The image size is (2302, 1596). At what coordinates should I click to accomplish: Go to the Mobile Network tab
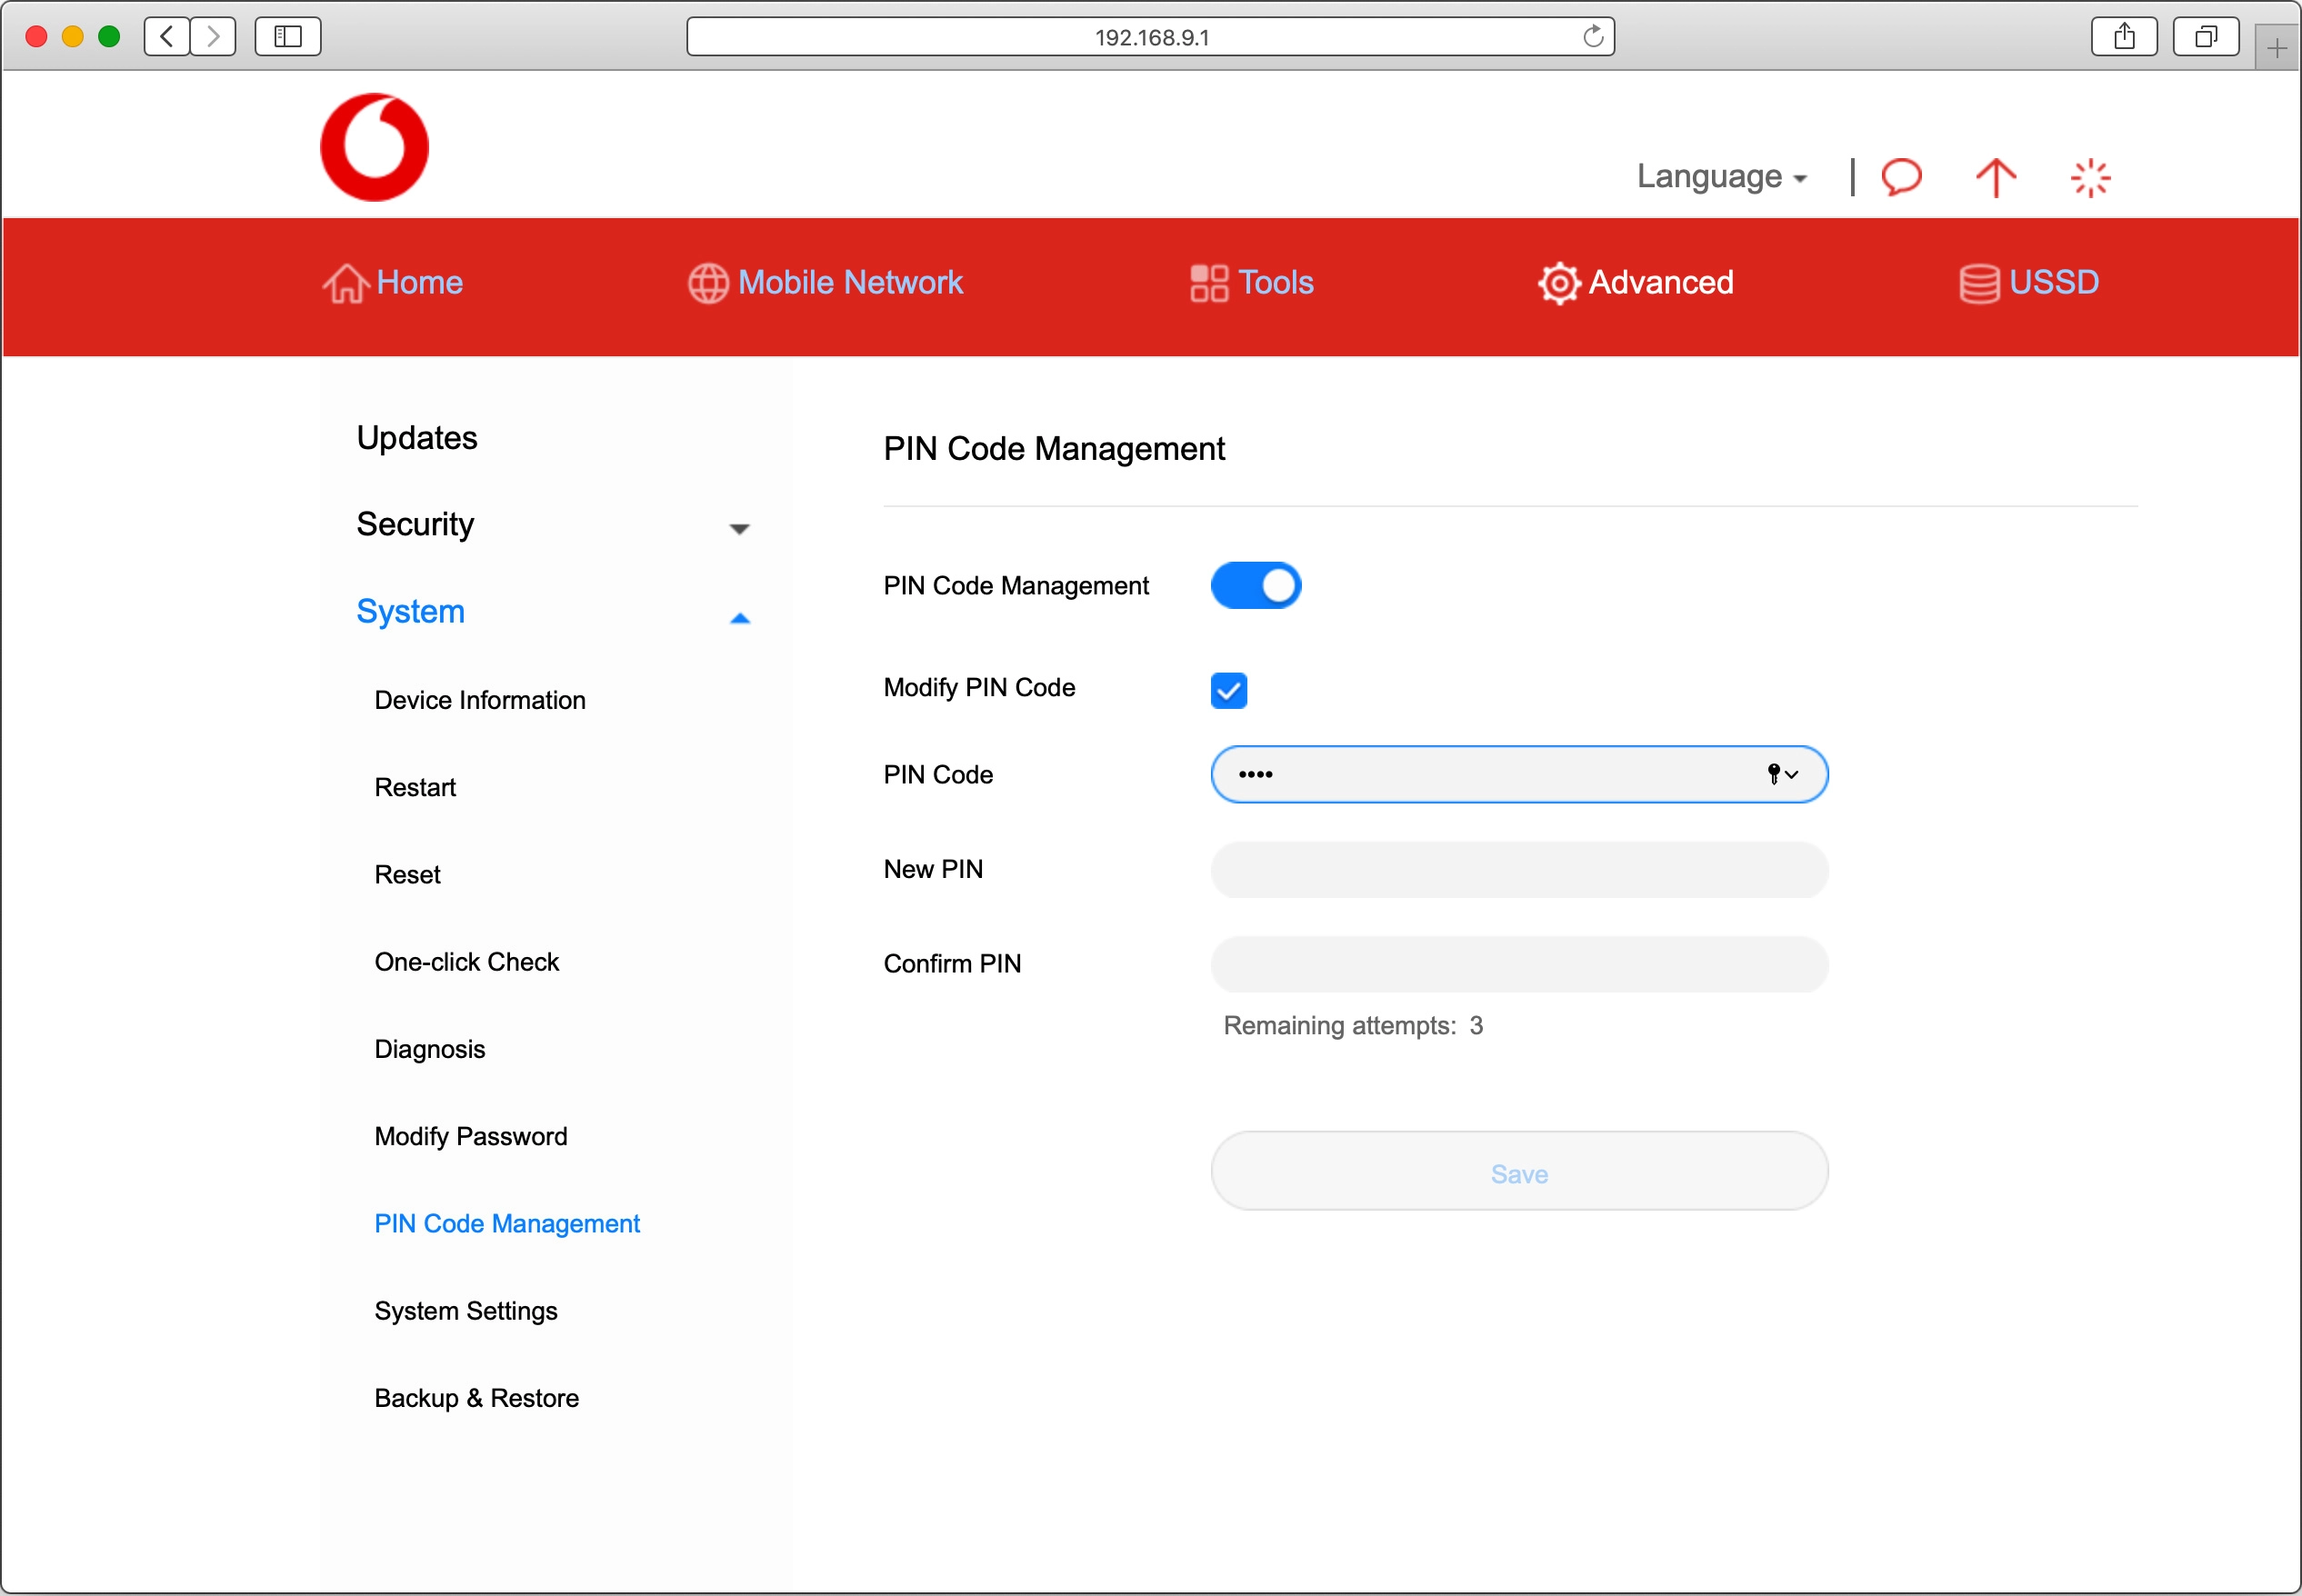click(826, 283)
